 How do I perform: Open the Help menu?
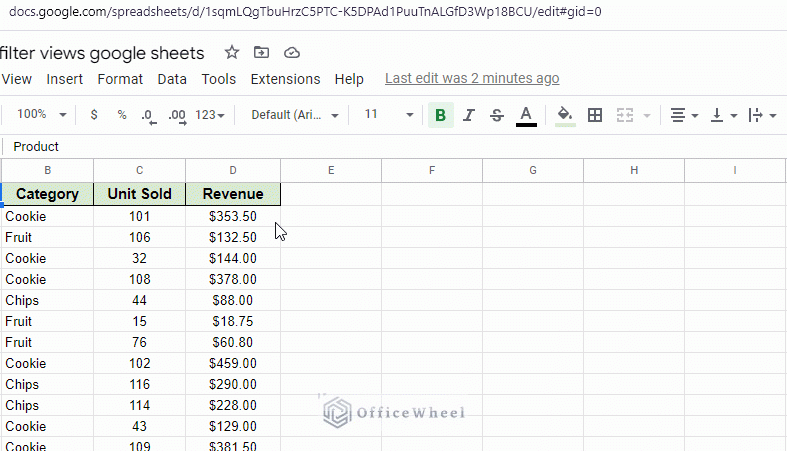(349, 79)
